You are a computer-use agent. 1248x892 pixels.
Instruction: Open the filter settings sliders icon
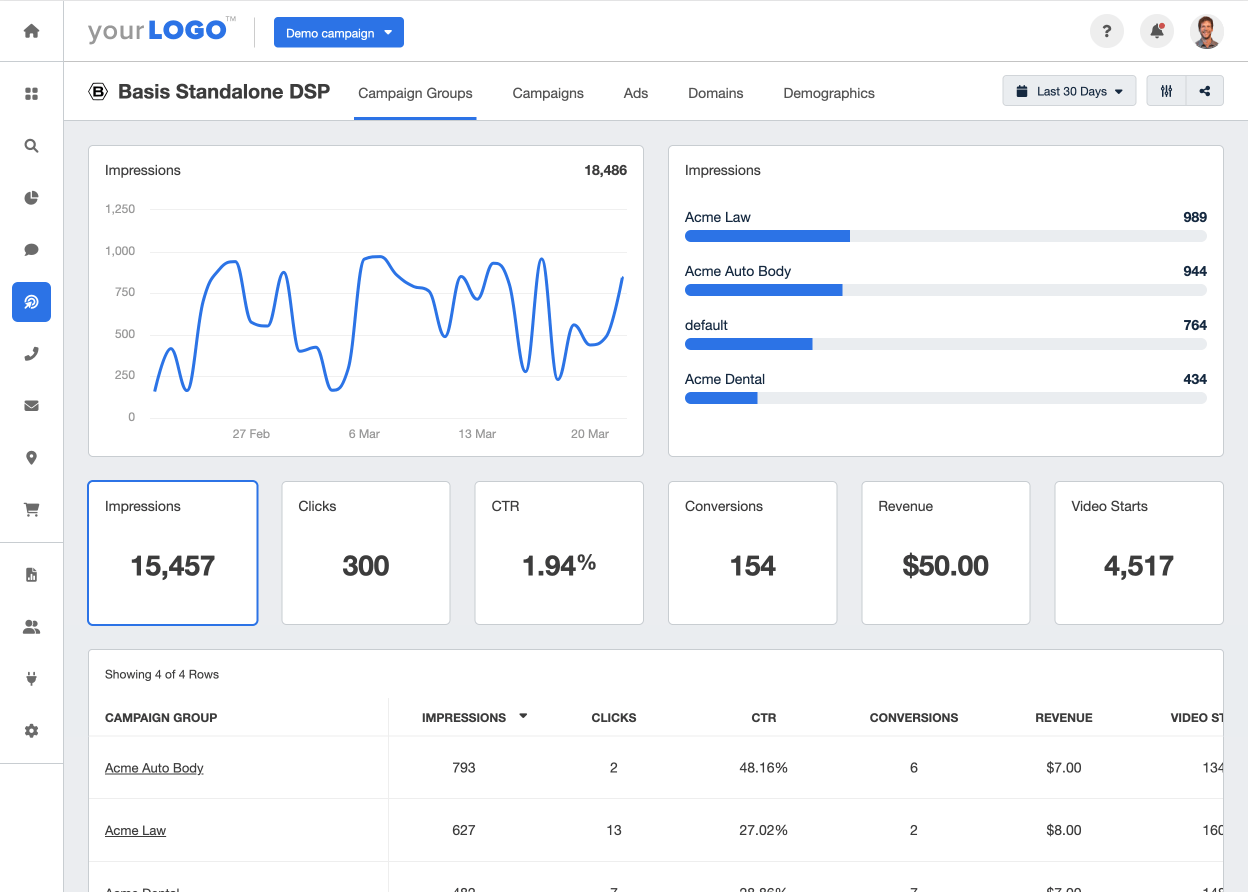click(1166, 91)
